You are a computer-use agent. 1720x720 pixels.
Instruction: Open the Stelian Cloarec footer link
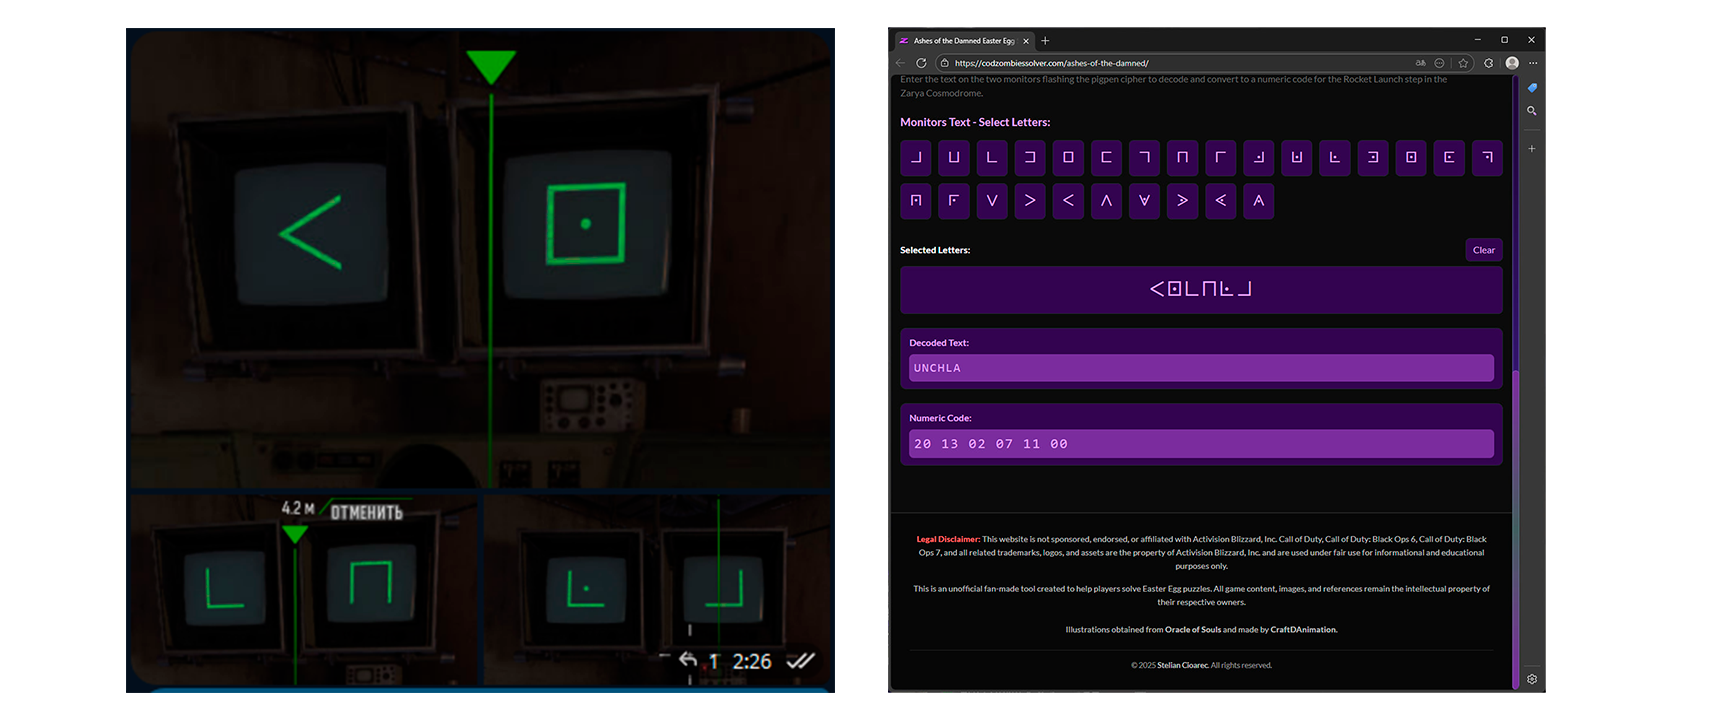pos(1182,665)
